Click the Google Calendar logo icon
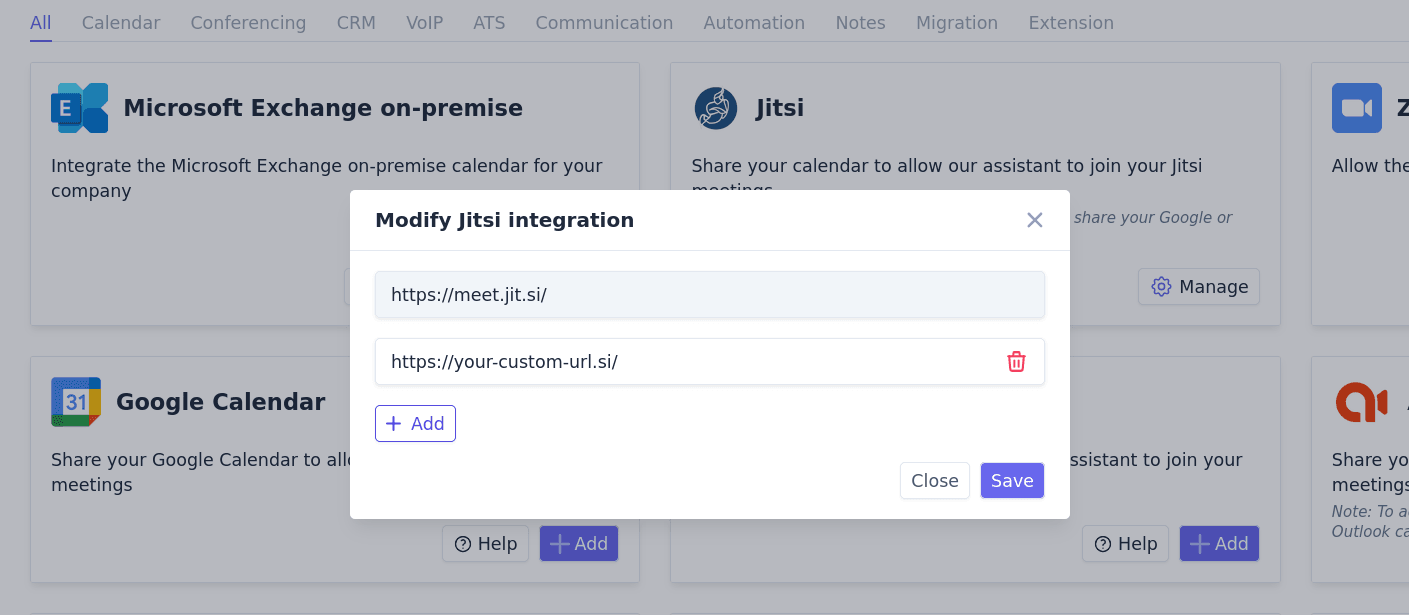 pyautogui.click(x=76, y=402)
